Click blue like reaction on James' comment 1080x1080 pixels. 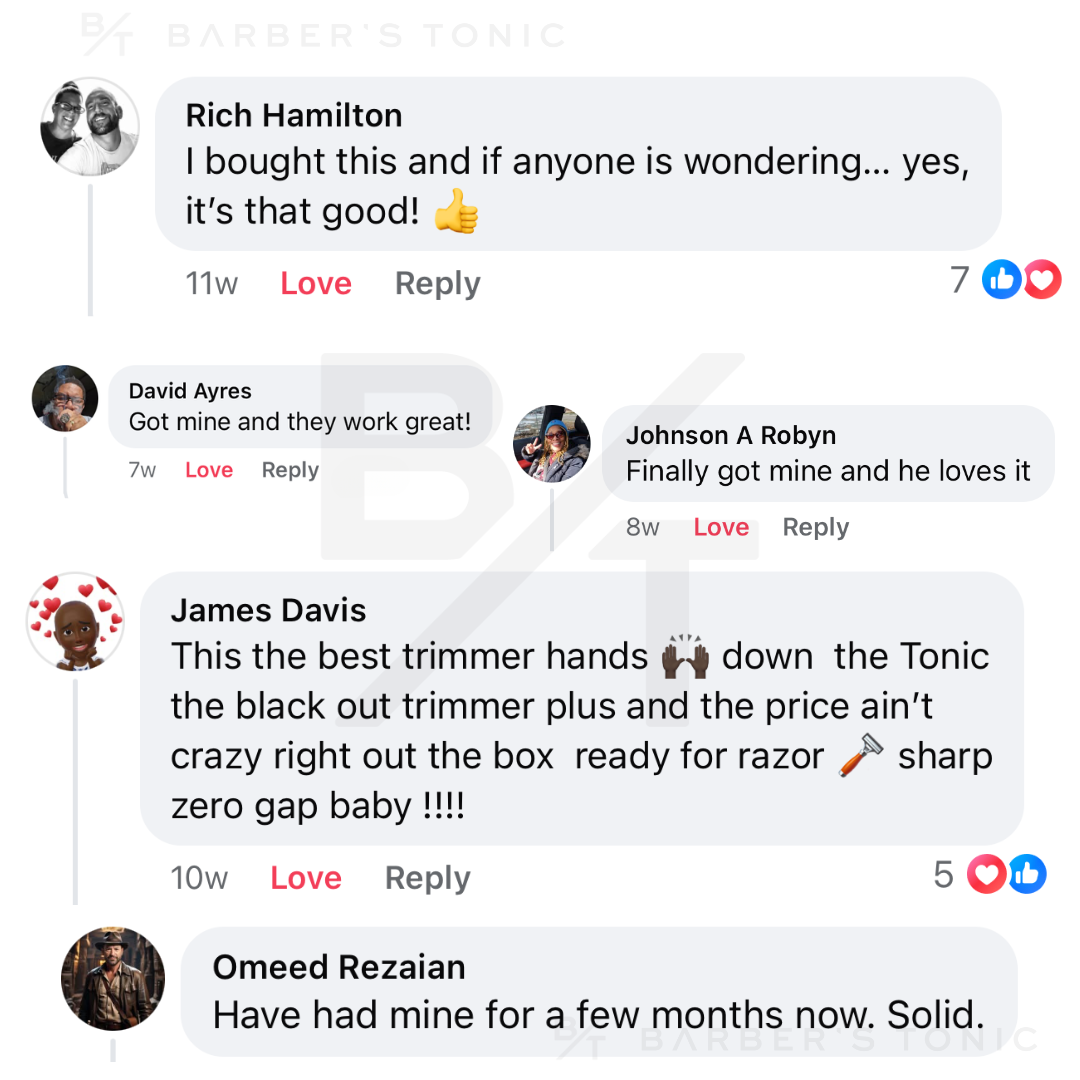point(1027,875)
